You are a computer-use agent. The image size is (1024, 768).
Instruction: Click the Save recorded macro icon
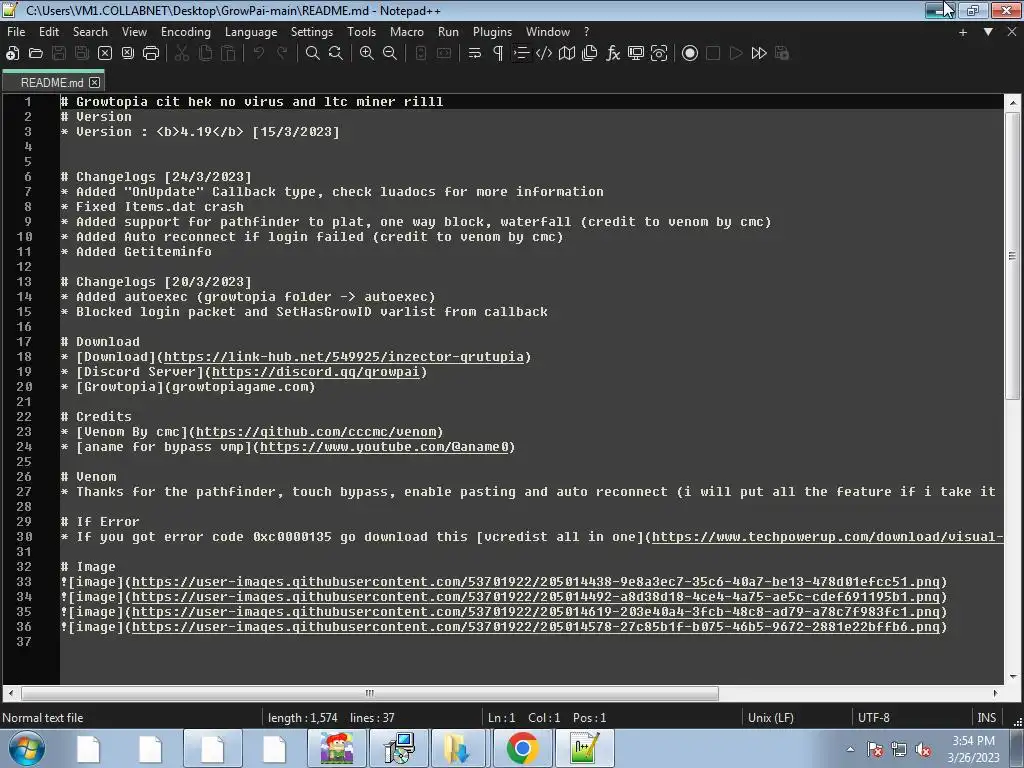click(782, 54)
